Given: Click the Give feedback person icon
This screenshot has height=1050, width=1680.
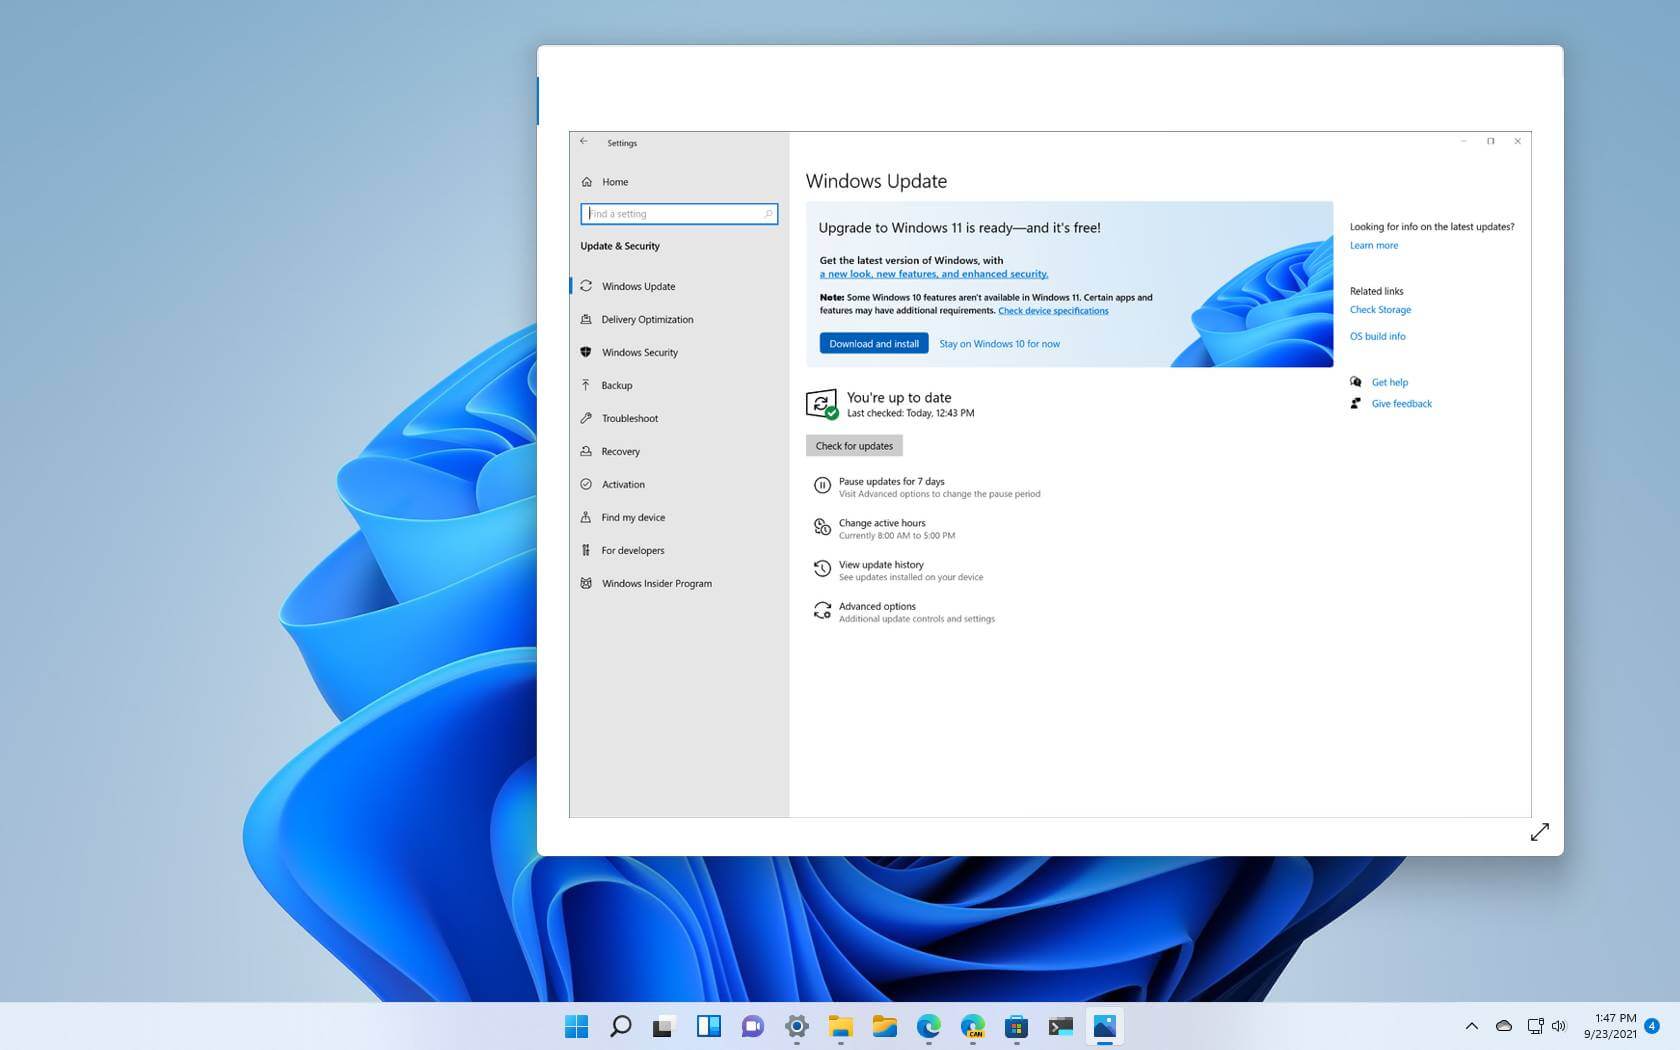Looking at the screenshot, I should click(1356, 404).
